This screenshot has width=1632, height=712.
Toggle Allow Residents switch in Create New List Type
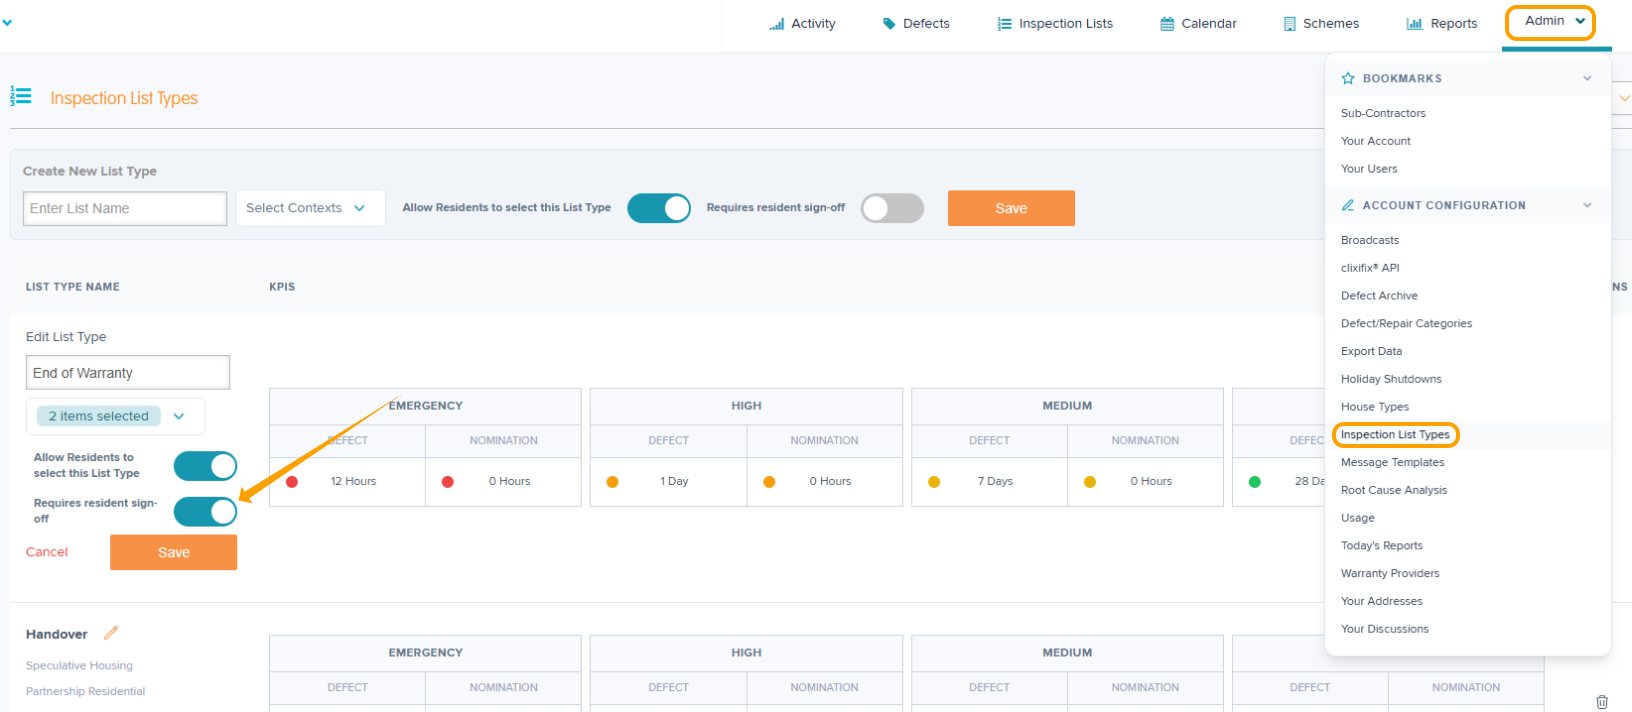coord(659,208)
